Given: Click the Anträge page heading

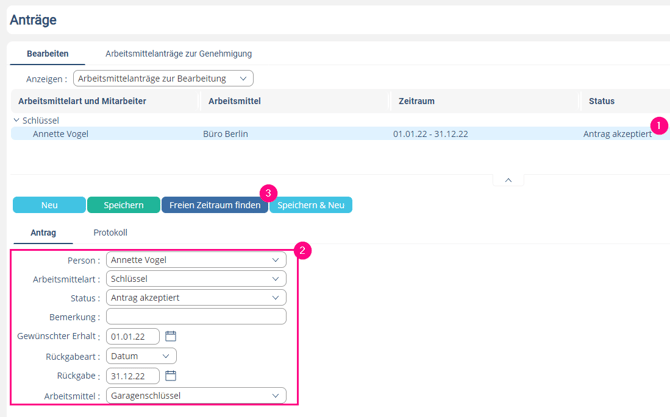Looking at the screenshot, I should [33, 20].
